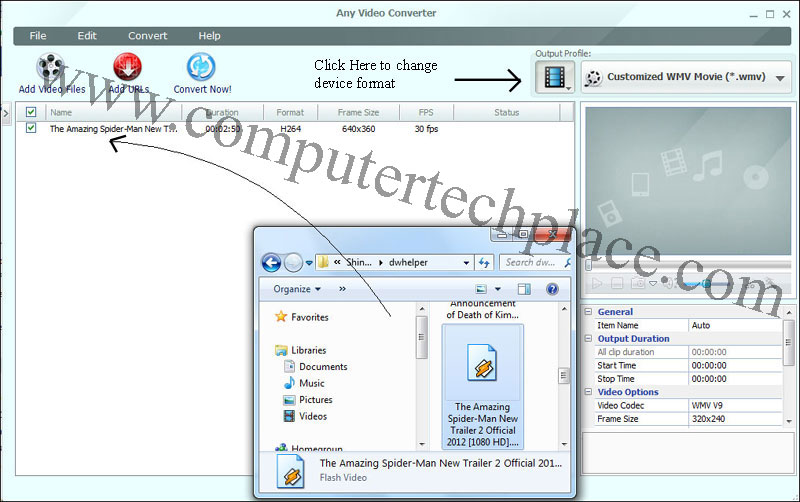Collapse the Video Options section
This screenshot has width=800, height=502.
(588, 392)
